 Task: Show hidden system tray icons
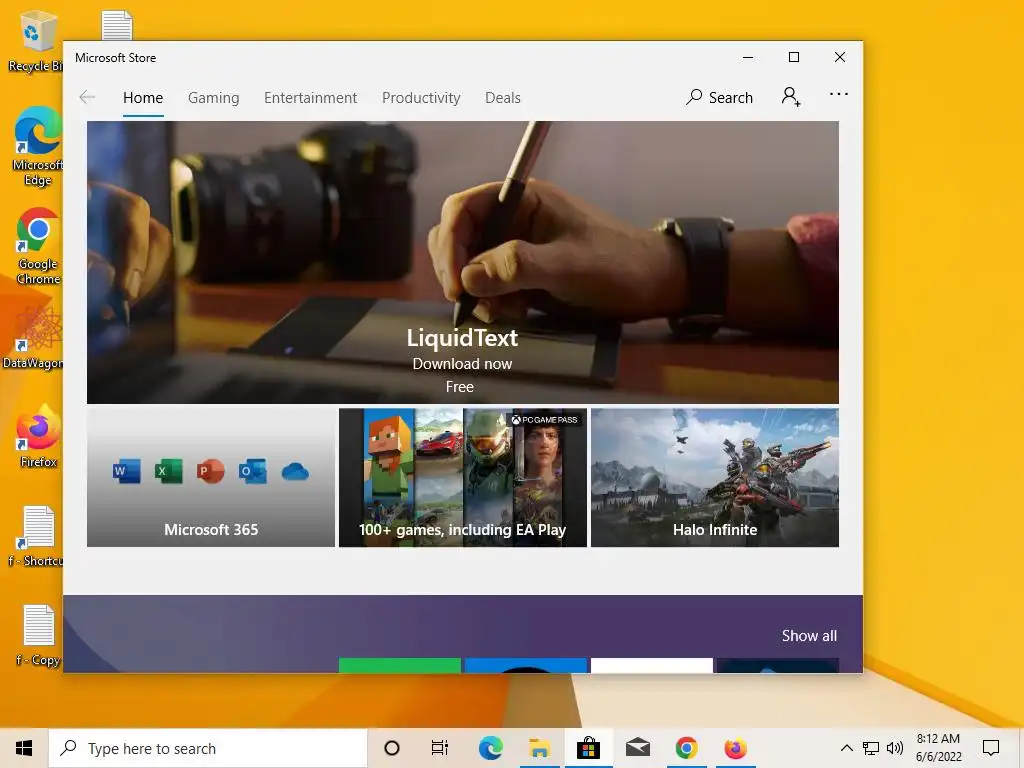[846, 748]
